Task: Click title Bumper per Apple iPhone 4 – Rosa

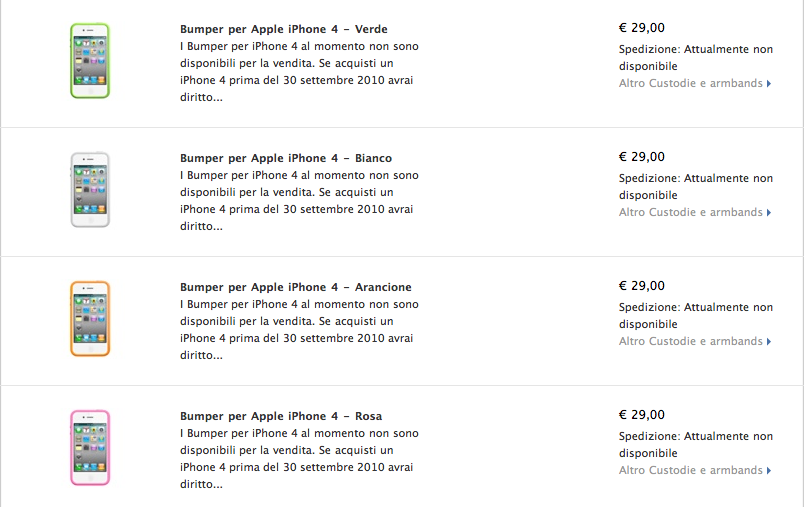Action: coord(280,416)
